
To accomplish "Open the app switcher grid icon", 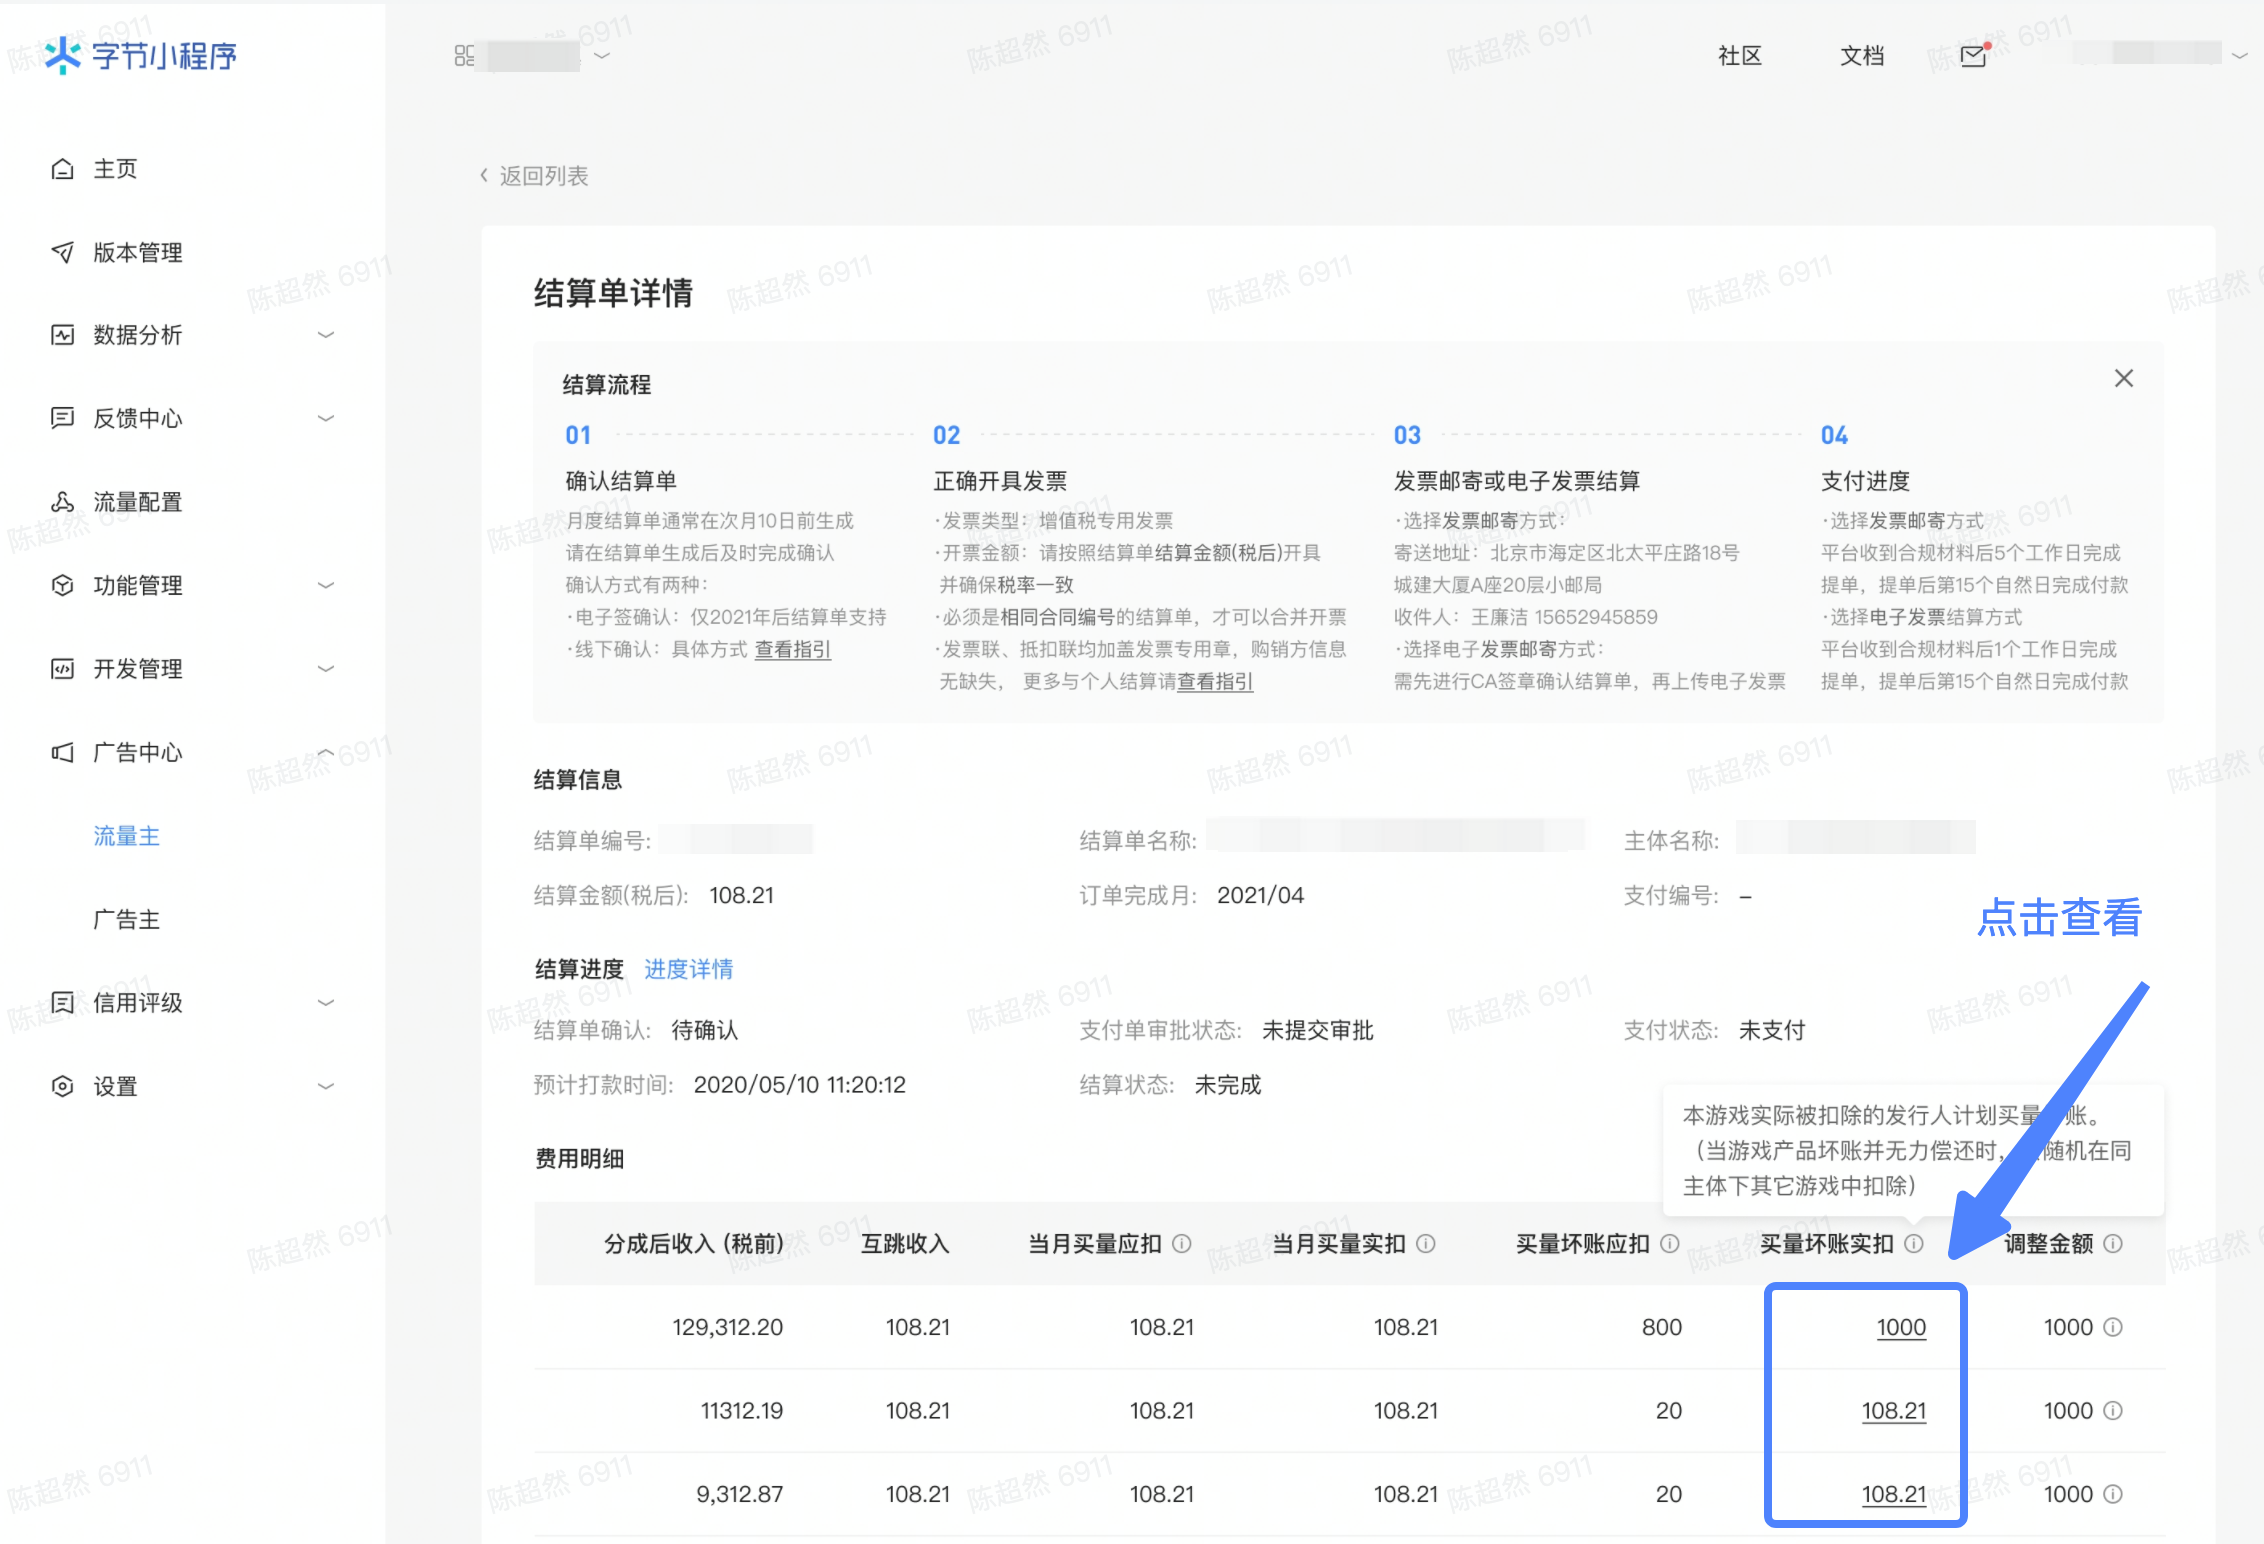I will (x=464, y=56).
